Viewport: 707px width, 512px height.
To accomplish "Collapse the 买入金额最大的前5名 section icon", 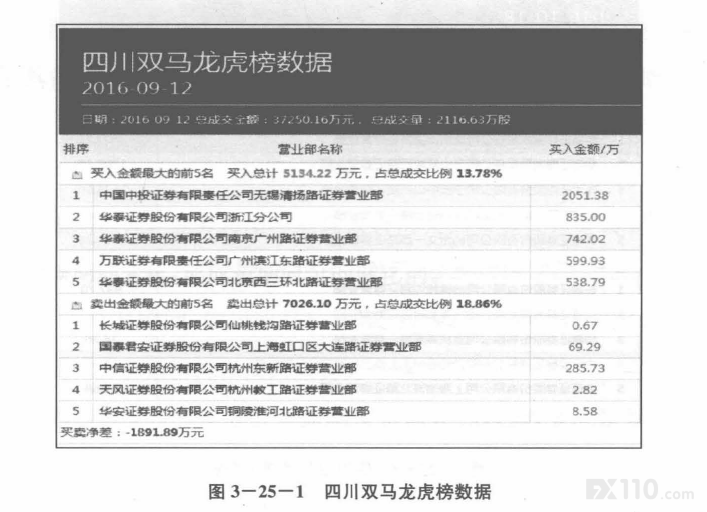I will [x=77, y=175].
